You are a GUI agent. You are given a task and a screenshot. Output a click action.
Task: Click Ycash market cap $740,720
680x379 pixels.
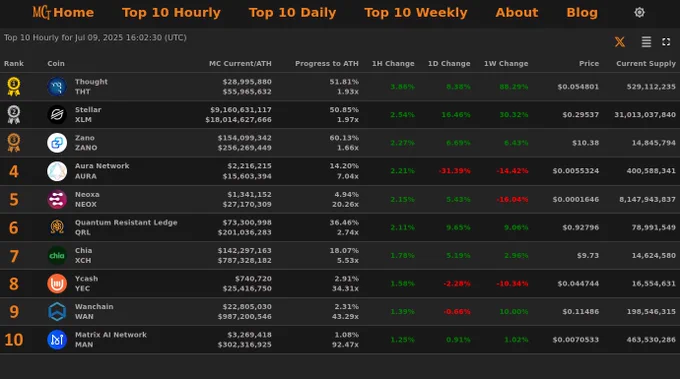(x=253, y=278)
